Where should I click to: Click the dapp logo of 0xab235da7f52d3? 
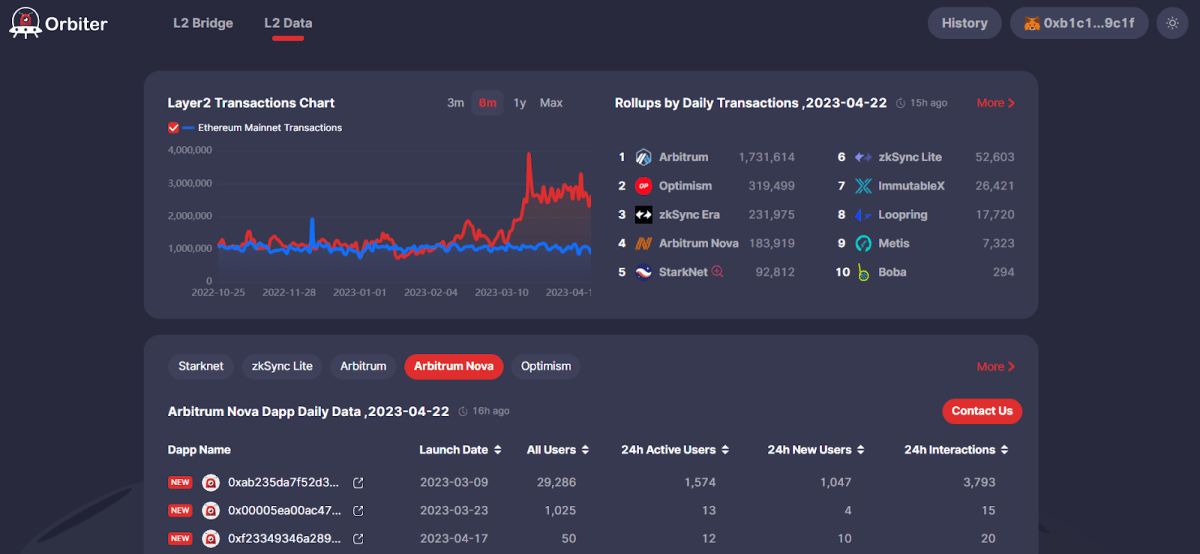click(x=211, y=482)
